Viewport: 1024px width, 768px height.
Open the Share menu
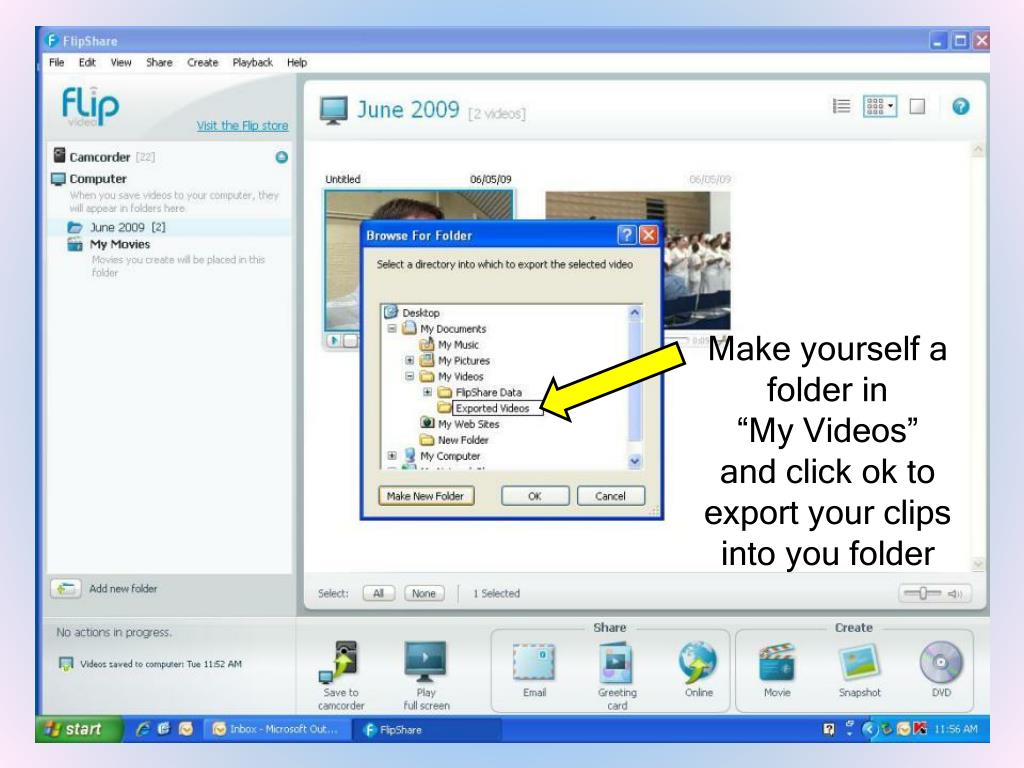pos(159,63)
